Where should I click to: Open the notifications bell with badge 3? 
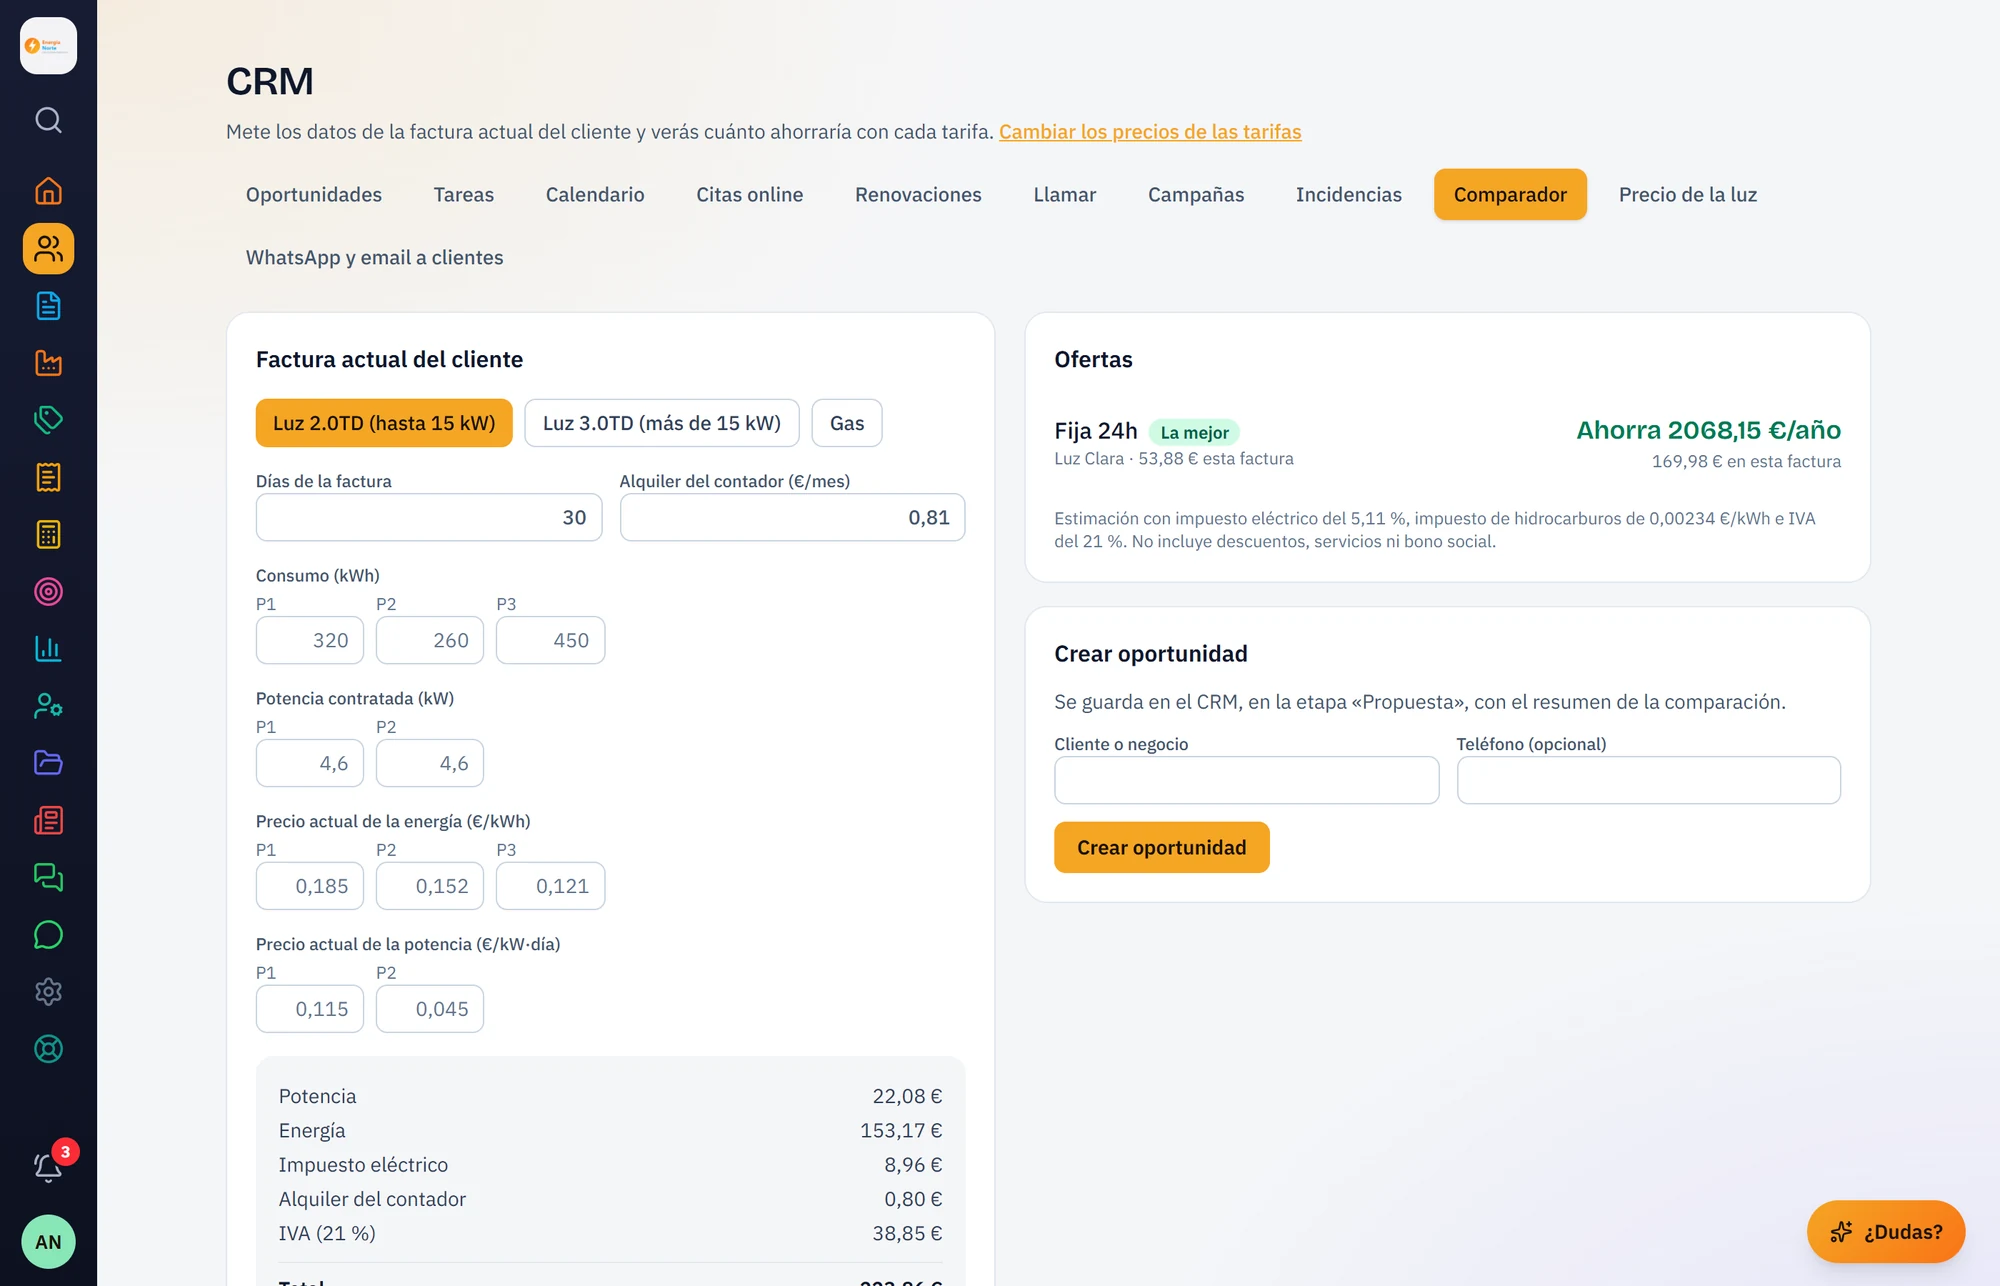point(48,1167)
